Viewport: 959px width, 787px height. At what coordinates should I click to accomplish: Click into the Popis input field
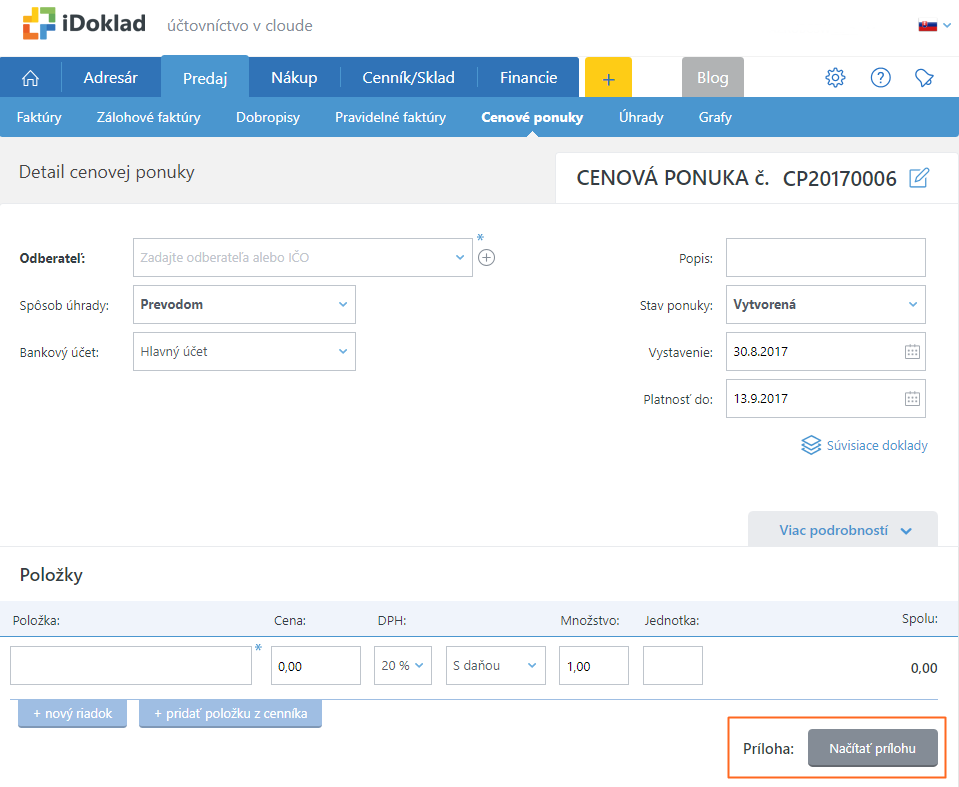825,257
